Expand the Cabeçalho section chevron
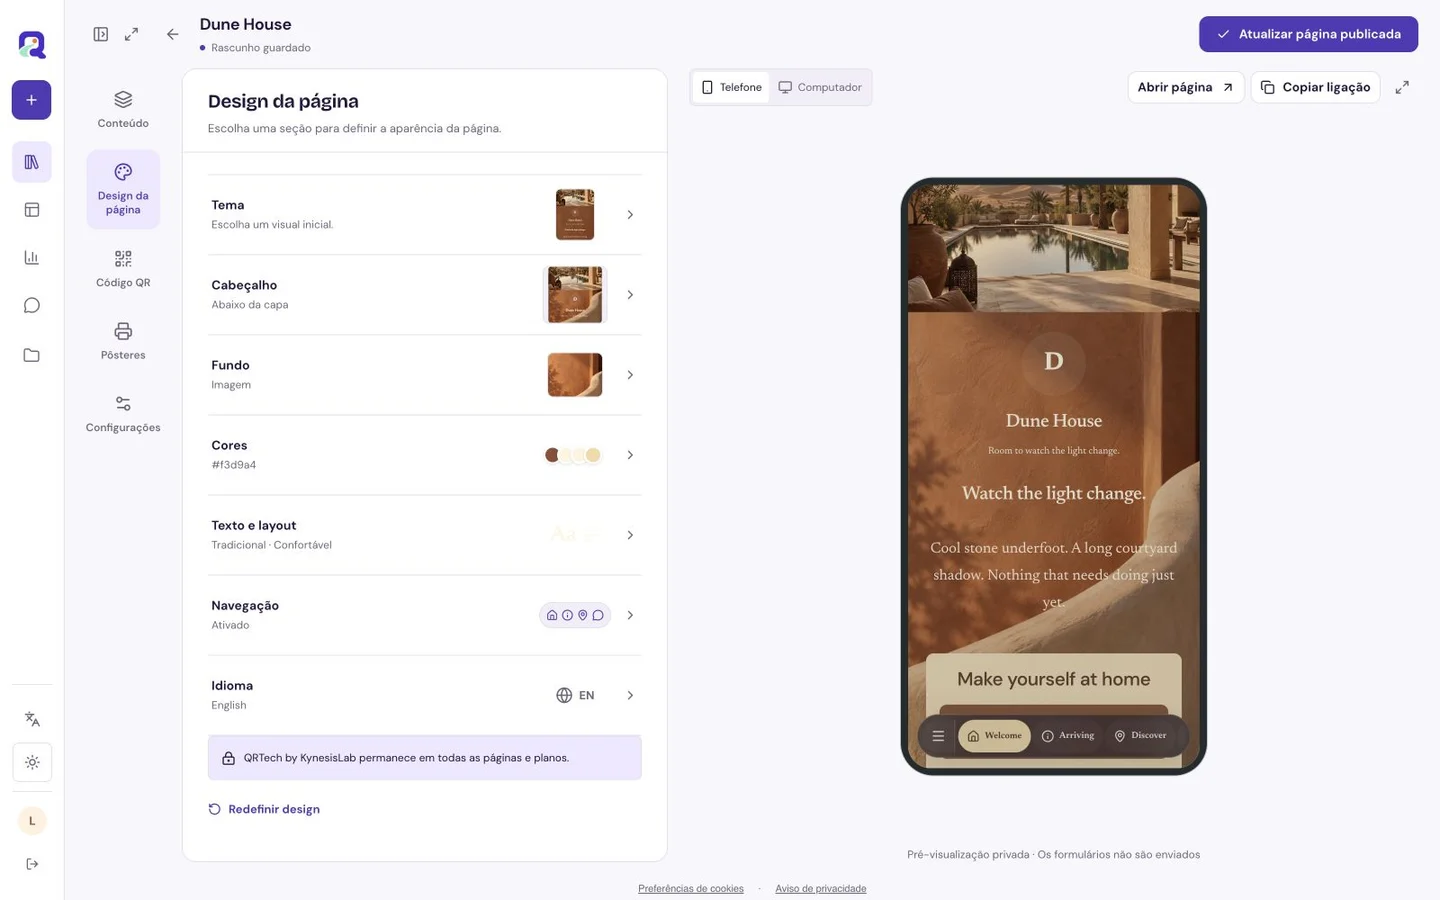This screenshot has width=1440, height=900. coord(630,295)
